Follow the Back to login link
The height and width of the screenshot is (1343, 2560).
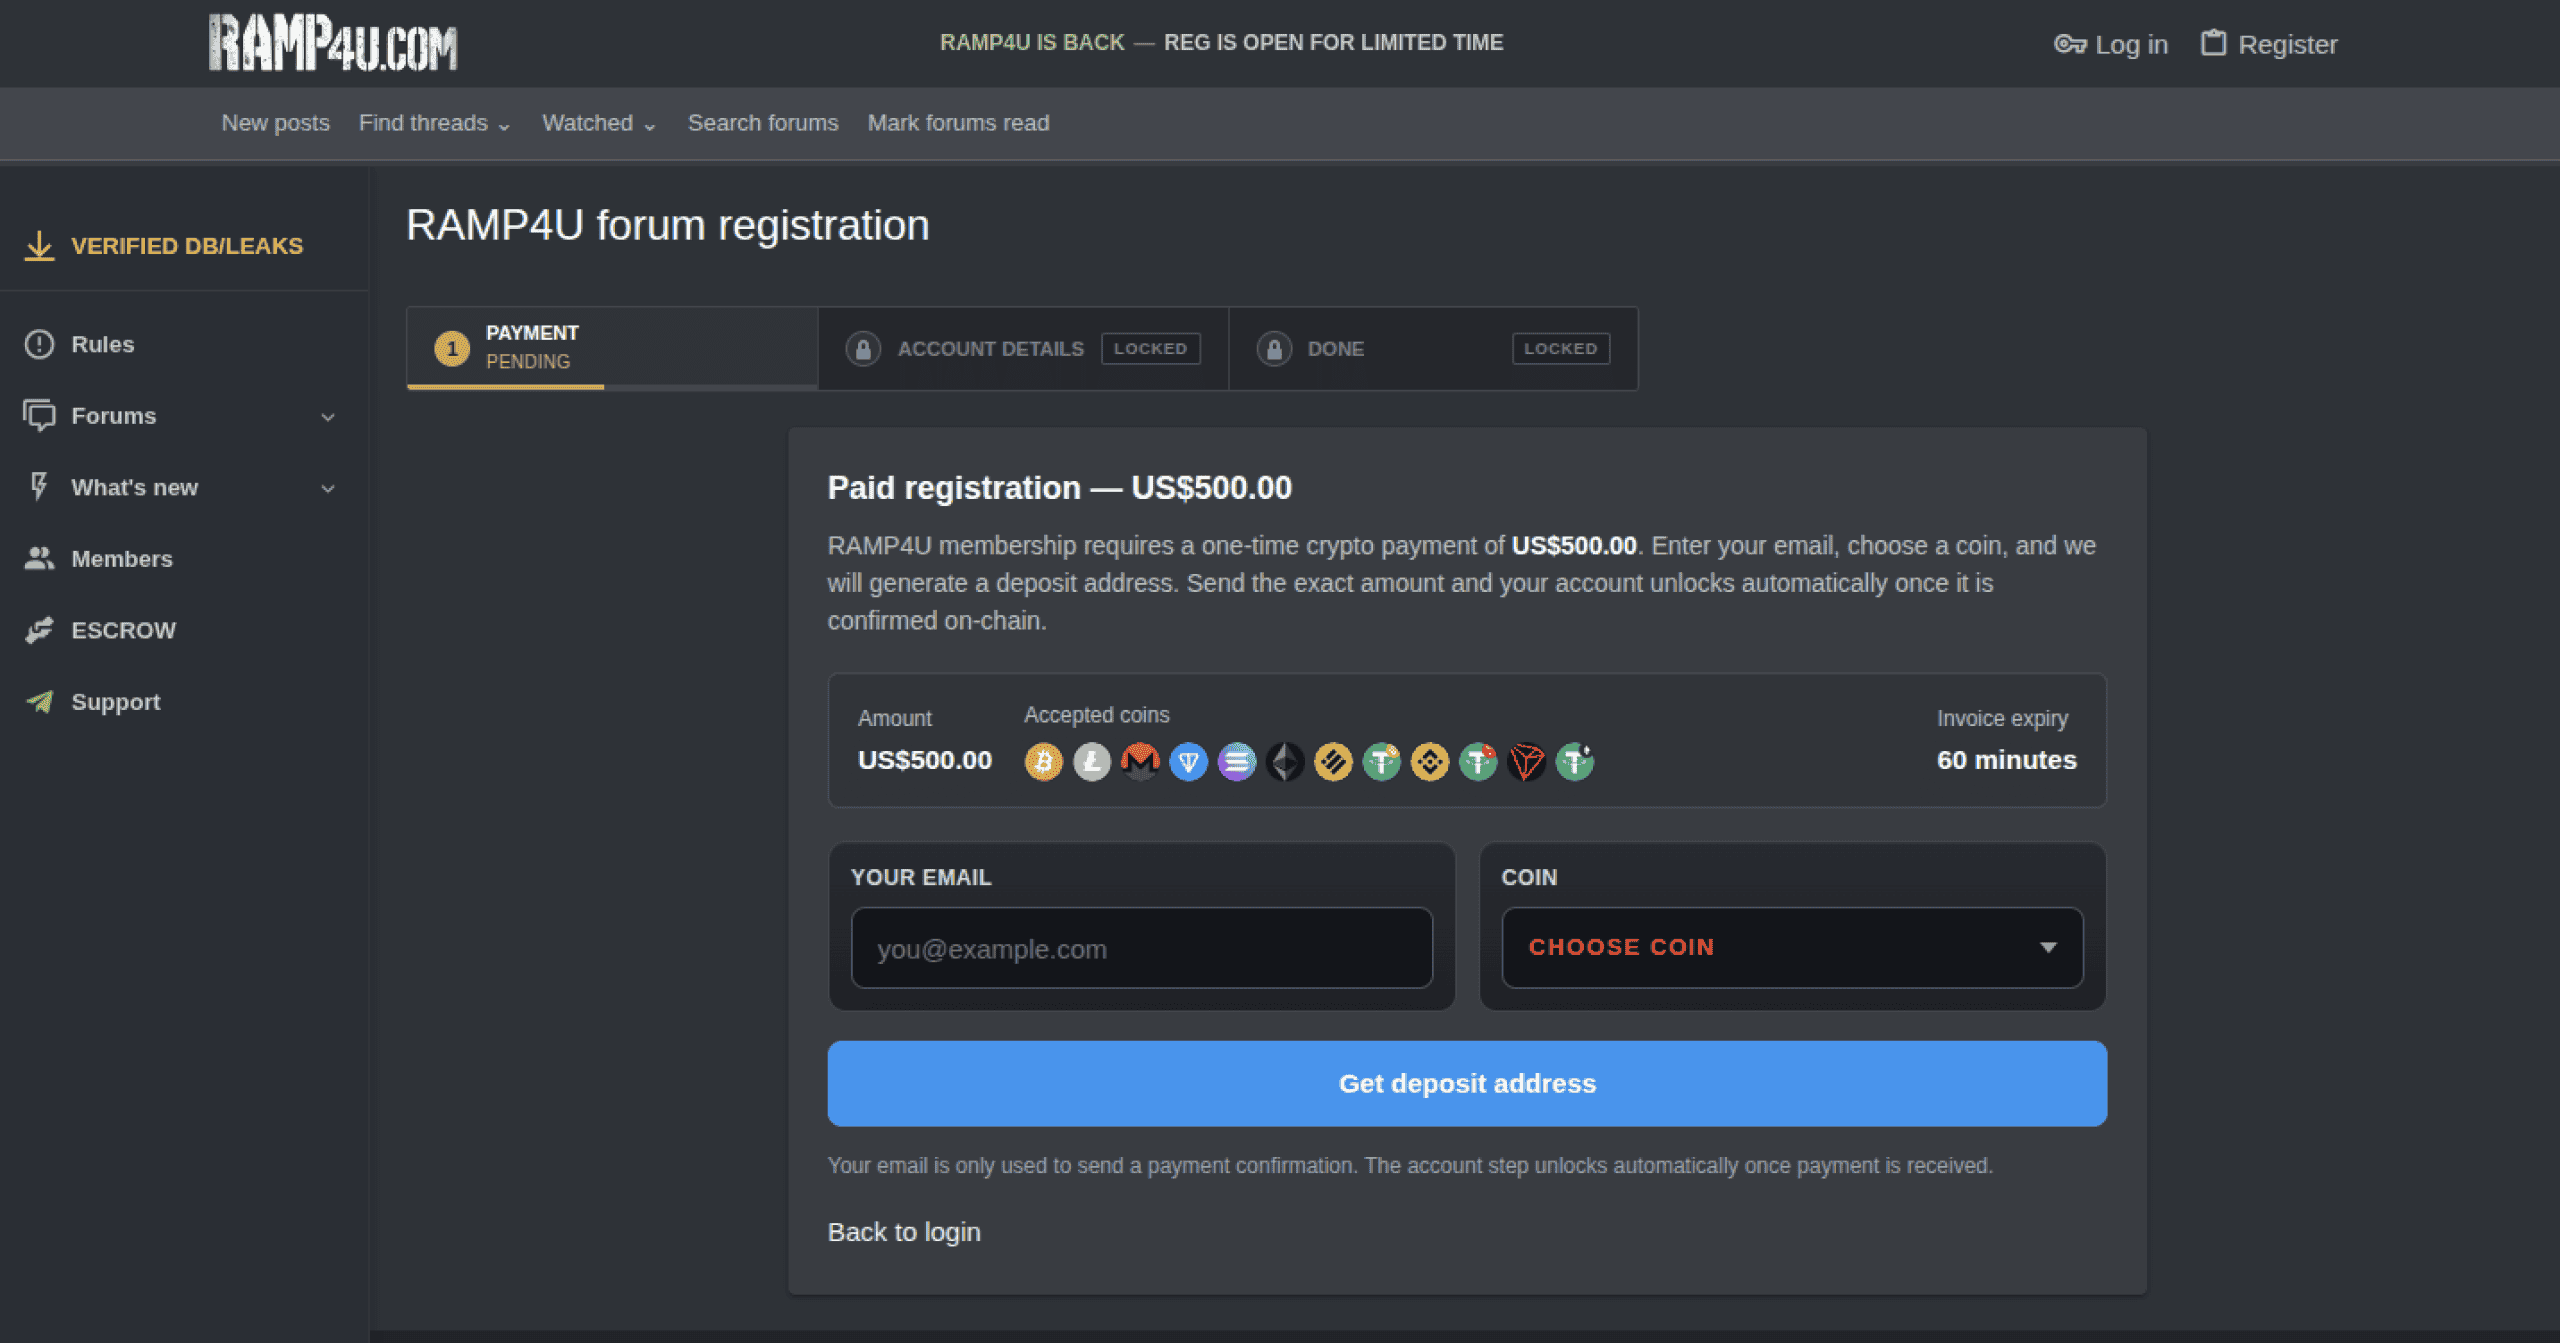point(904,1232)
